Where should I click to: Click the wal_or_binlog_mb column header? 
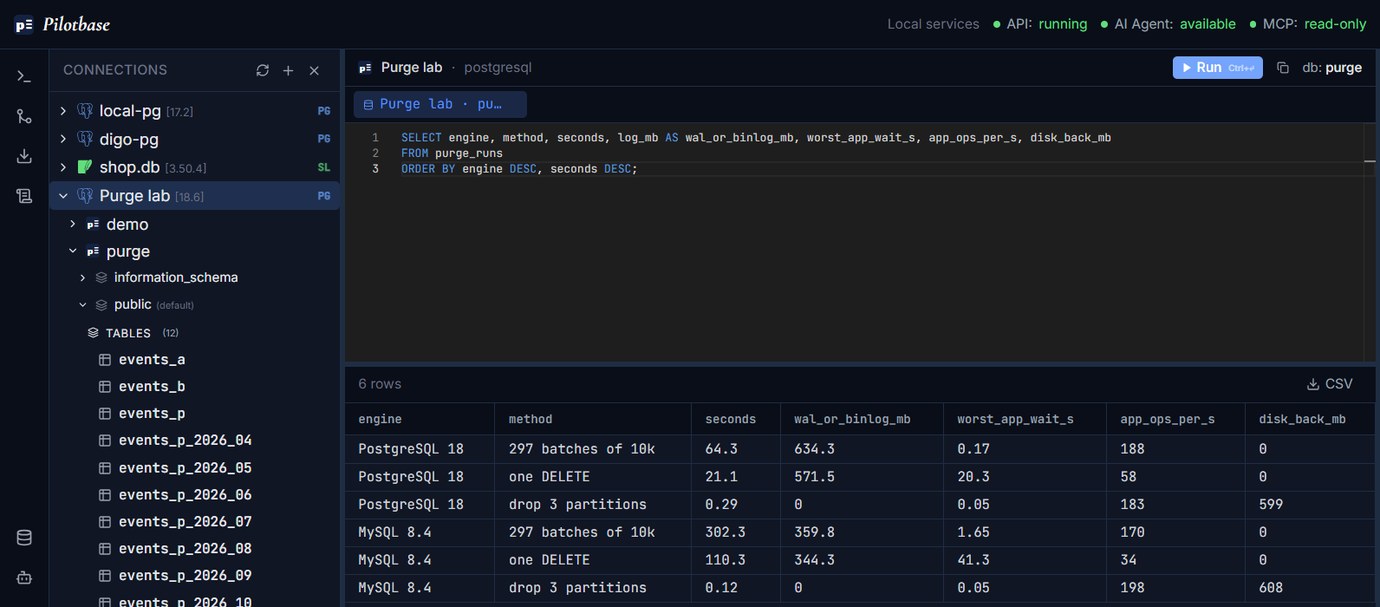[862, 419]
